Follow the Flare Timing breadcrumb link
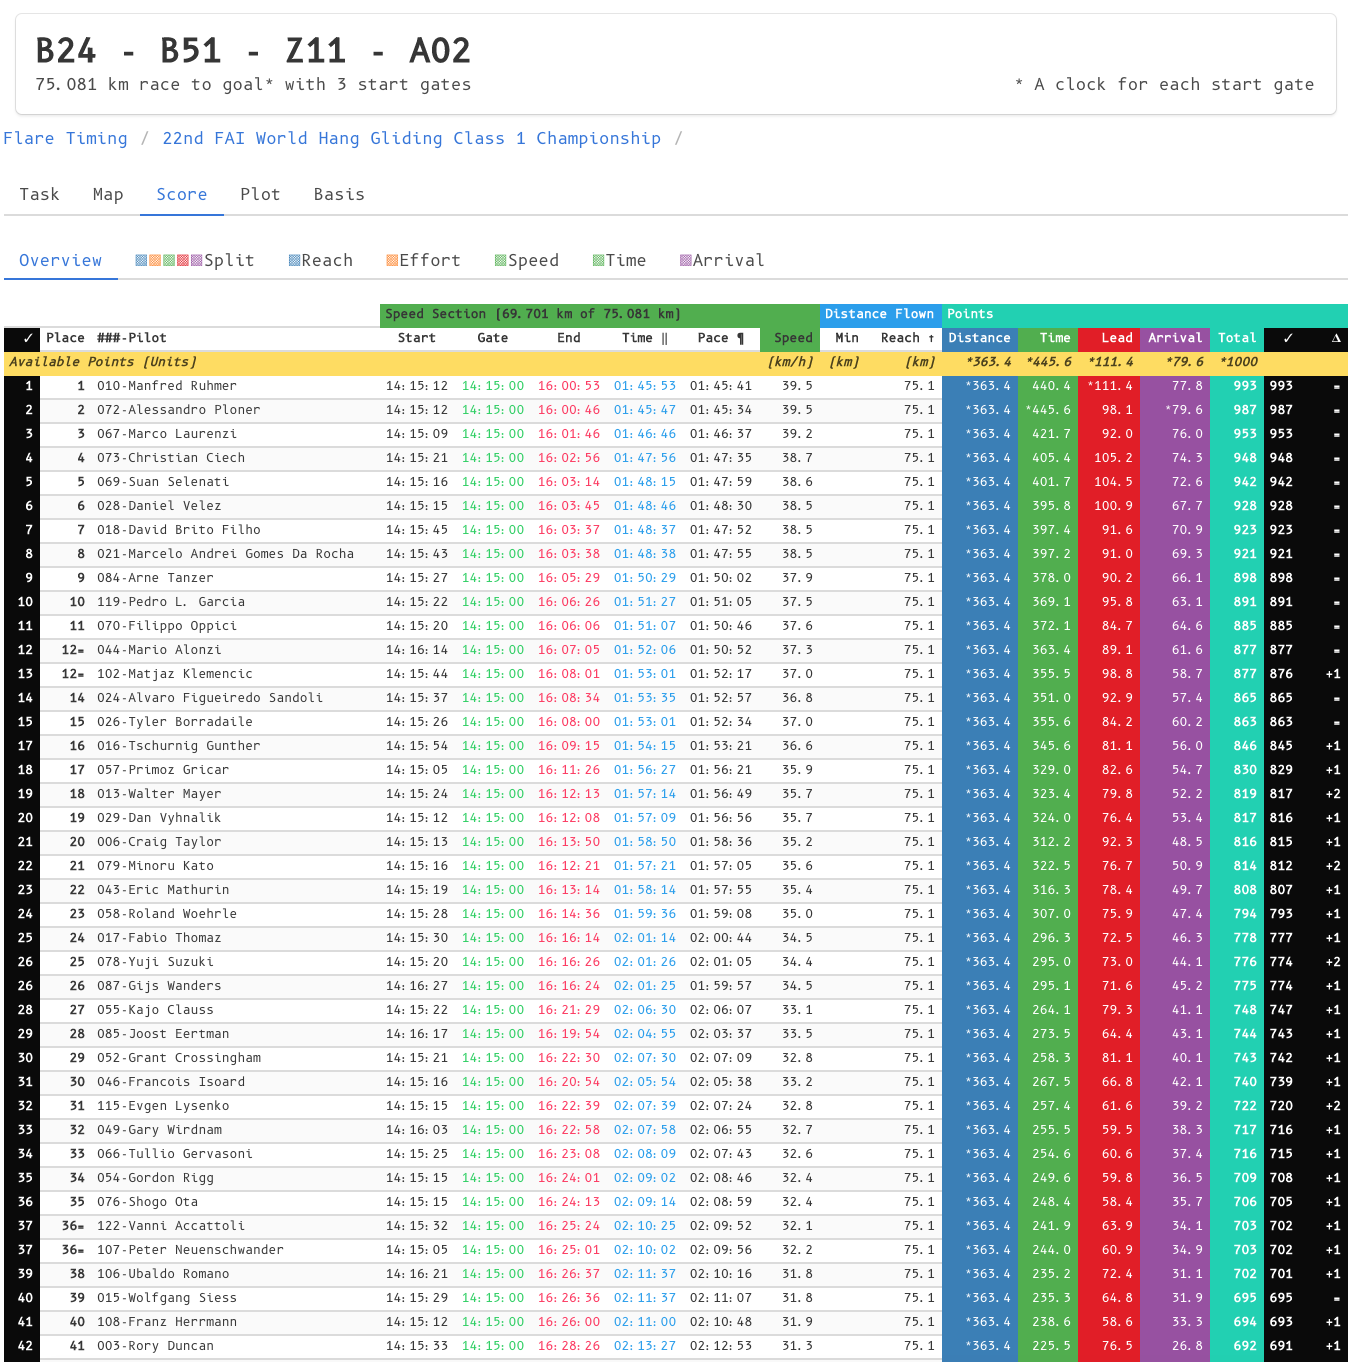 [65, 138]
